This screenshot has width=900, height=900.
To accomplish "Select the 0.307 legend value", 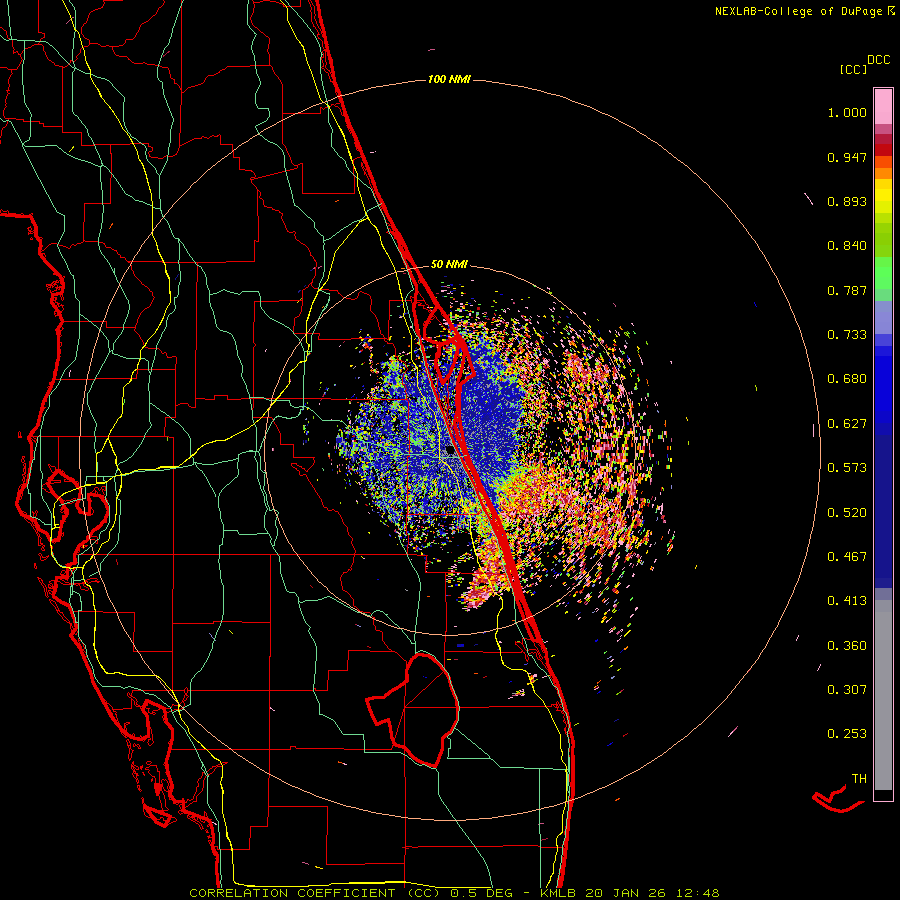I will (847, 690).
